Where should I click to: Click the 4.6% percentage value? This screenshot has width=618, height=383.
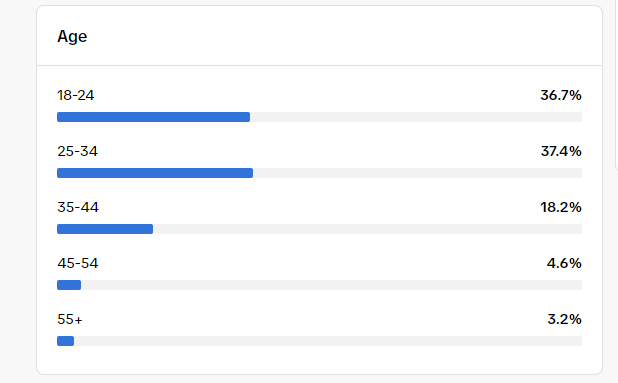coord(564,263)
